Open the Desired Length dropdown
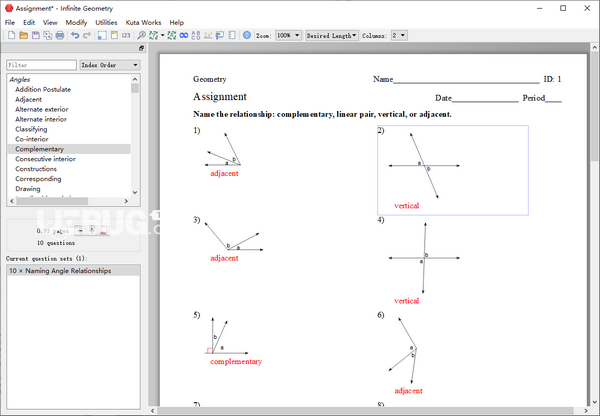 tap(332, 36)
